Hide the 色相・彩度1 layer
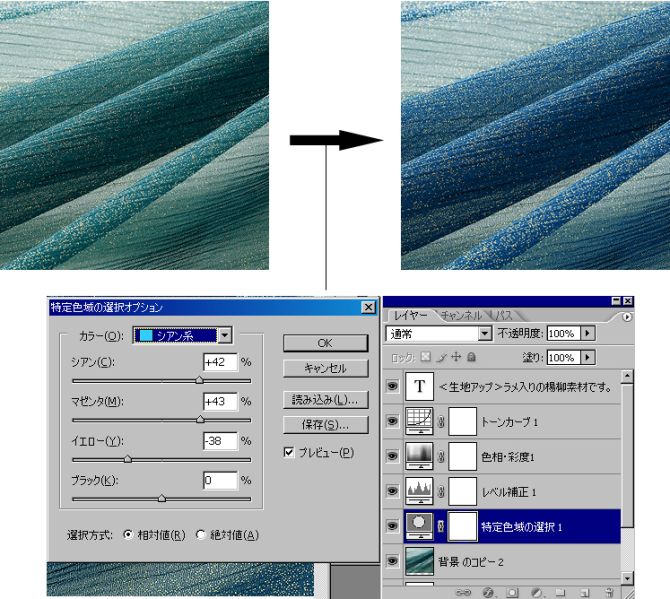Image resolution: width=670 pixels, height=599 pixels. click(392, 456)
